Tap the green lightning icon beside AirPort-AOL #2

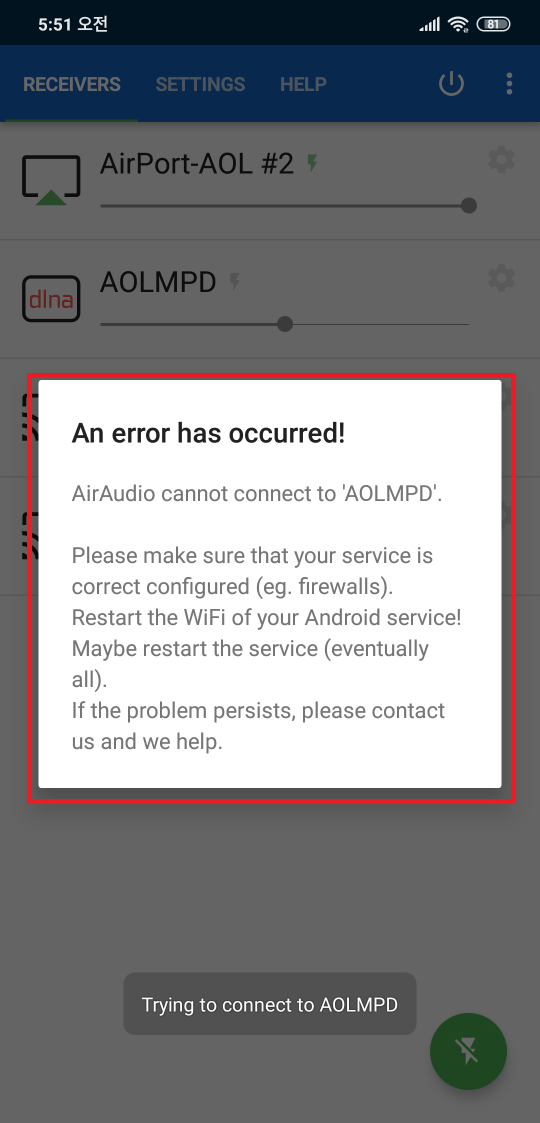tap(312, 164)
